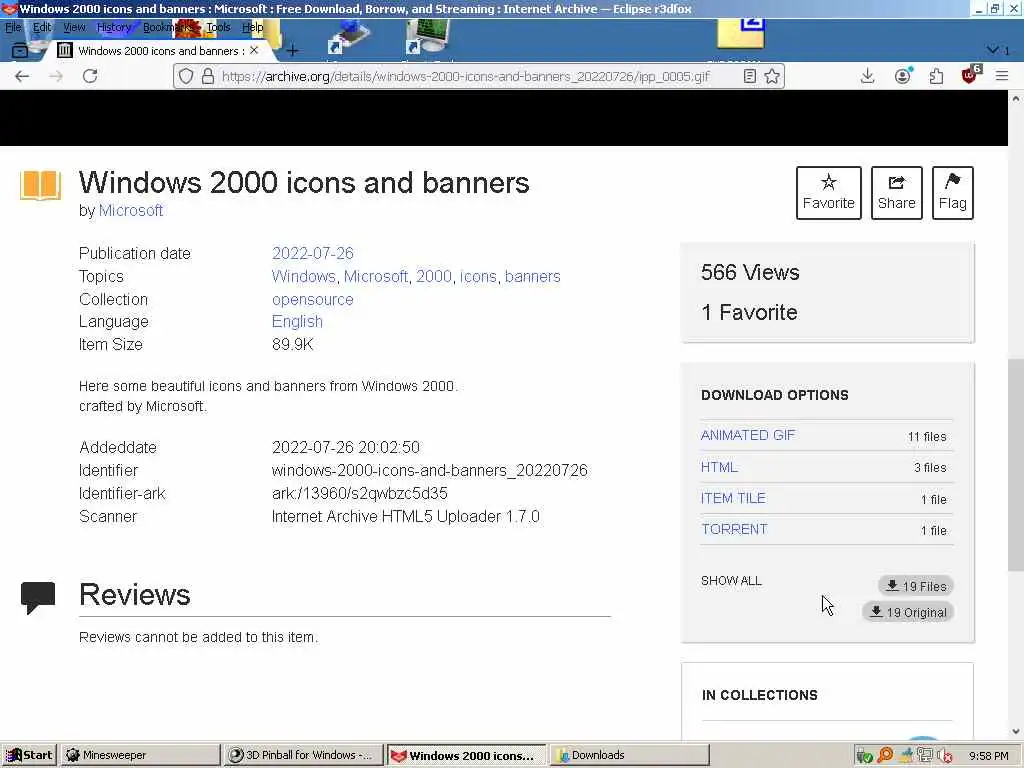Open the Microsoft topic link
1024x768 pixels.
click(376, 276)
